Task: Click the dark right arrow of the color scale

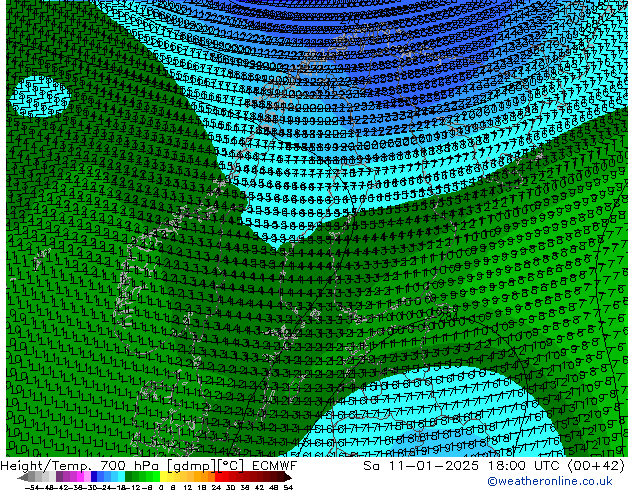Action: [287, 477]
